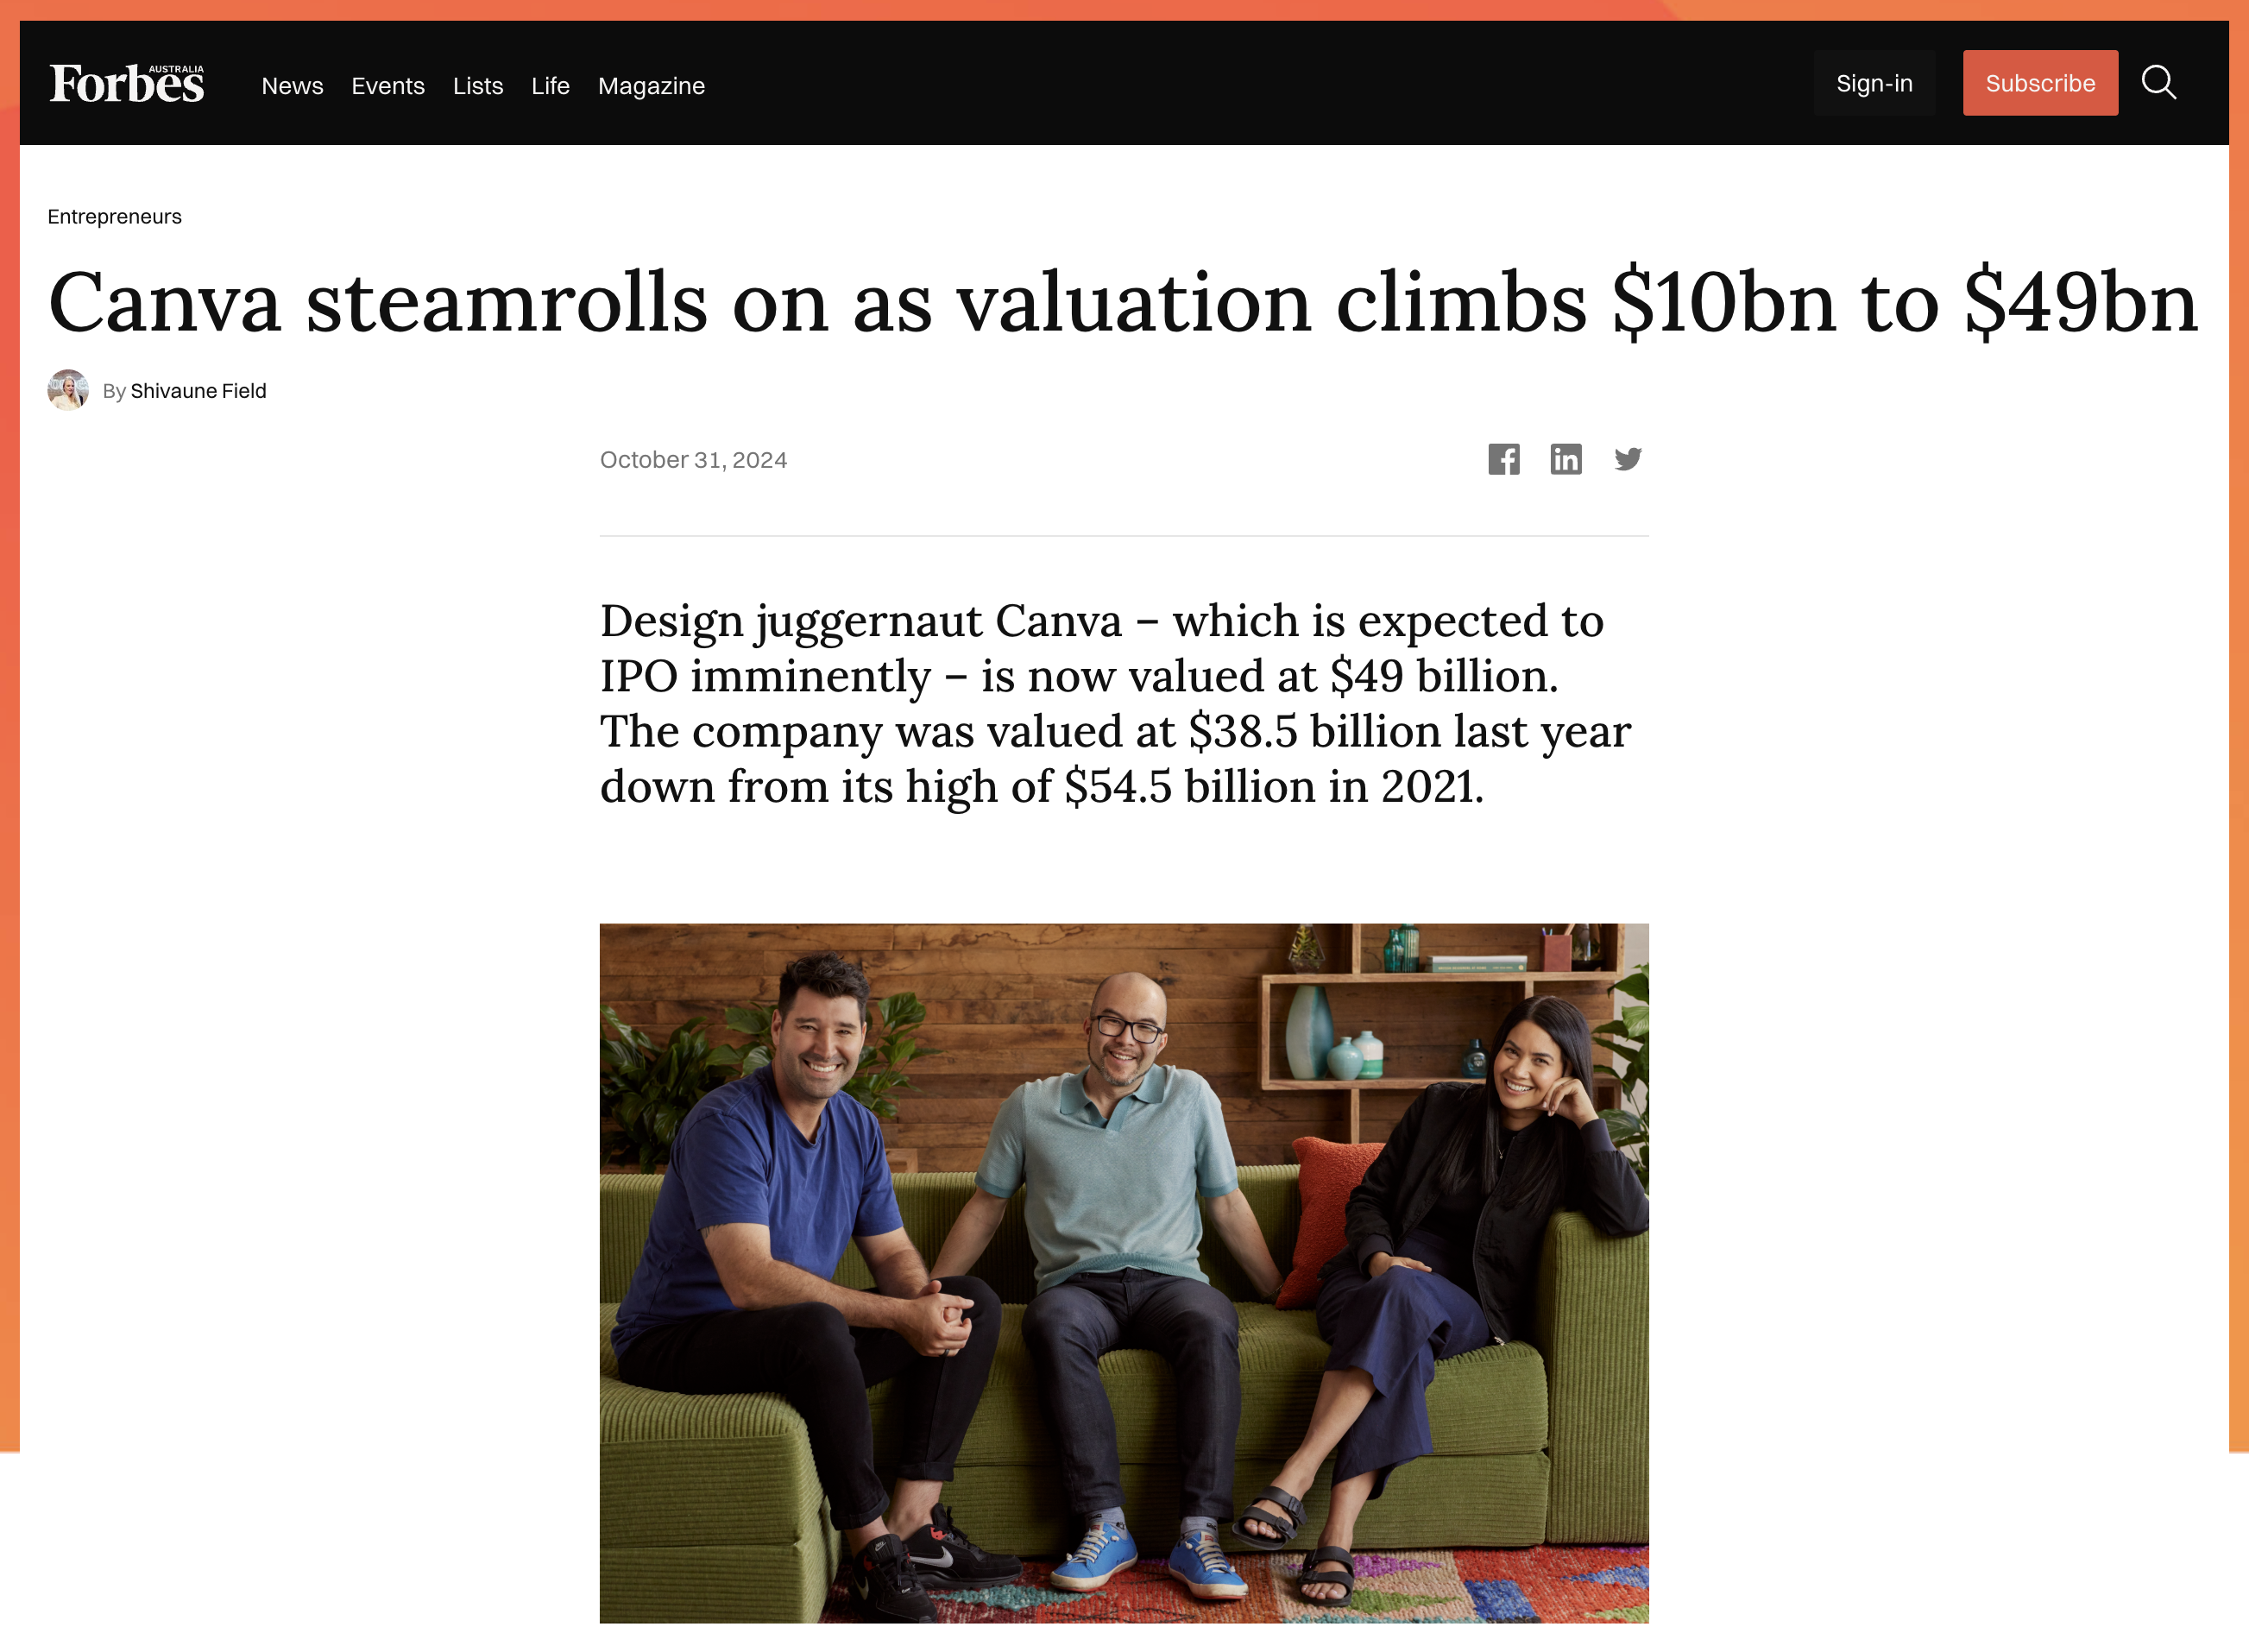Click the October 31, 2024 date
The image size is (2249, 1652).
click(693, 460)
